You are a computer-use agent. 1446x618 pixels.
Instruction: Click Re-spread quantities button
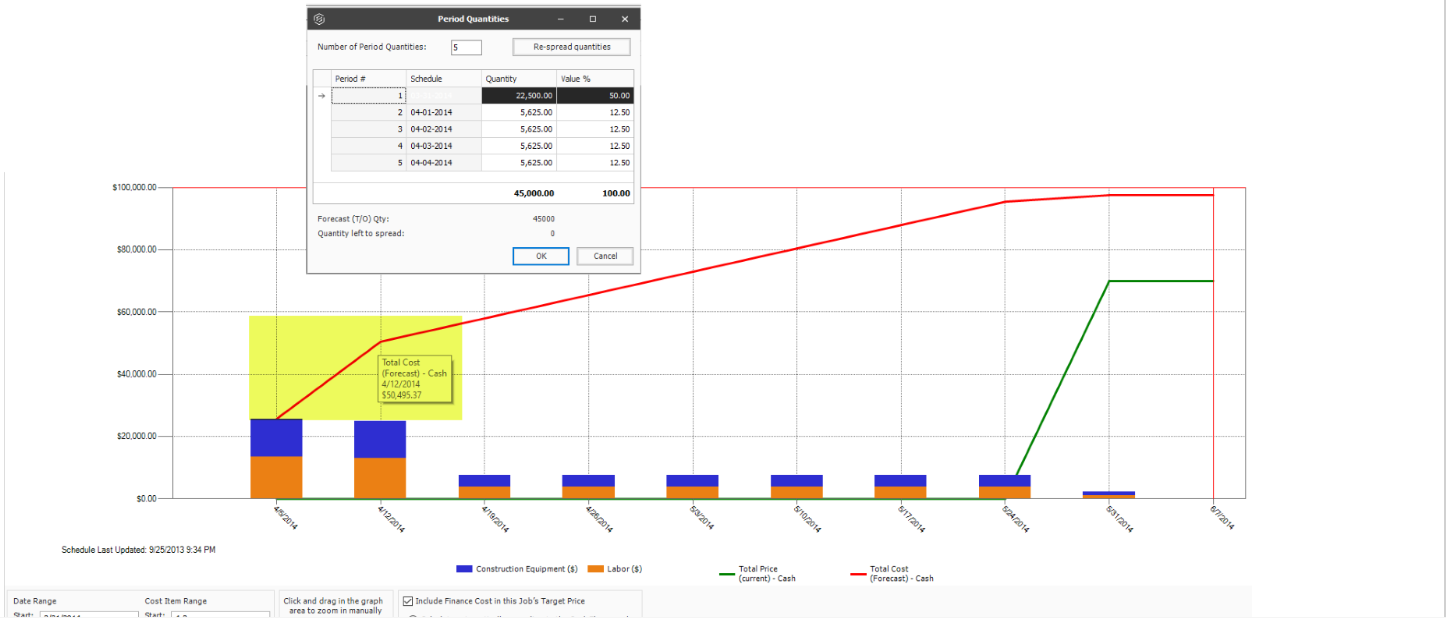(572, 47)
